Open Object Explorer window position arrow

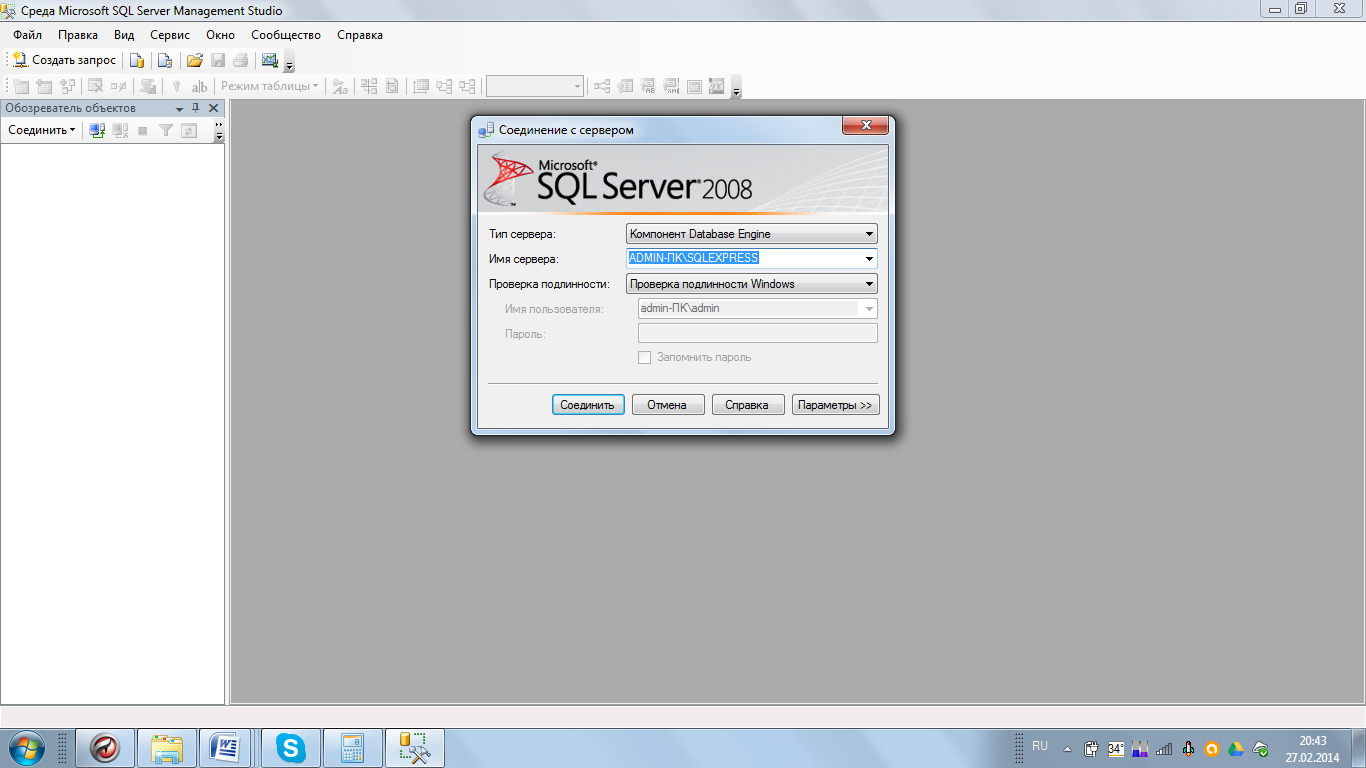[x=179, y=108]
